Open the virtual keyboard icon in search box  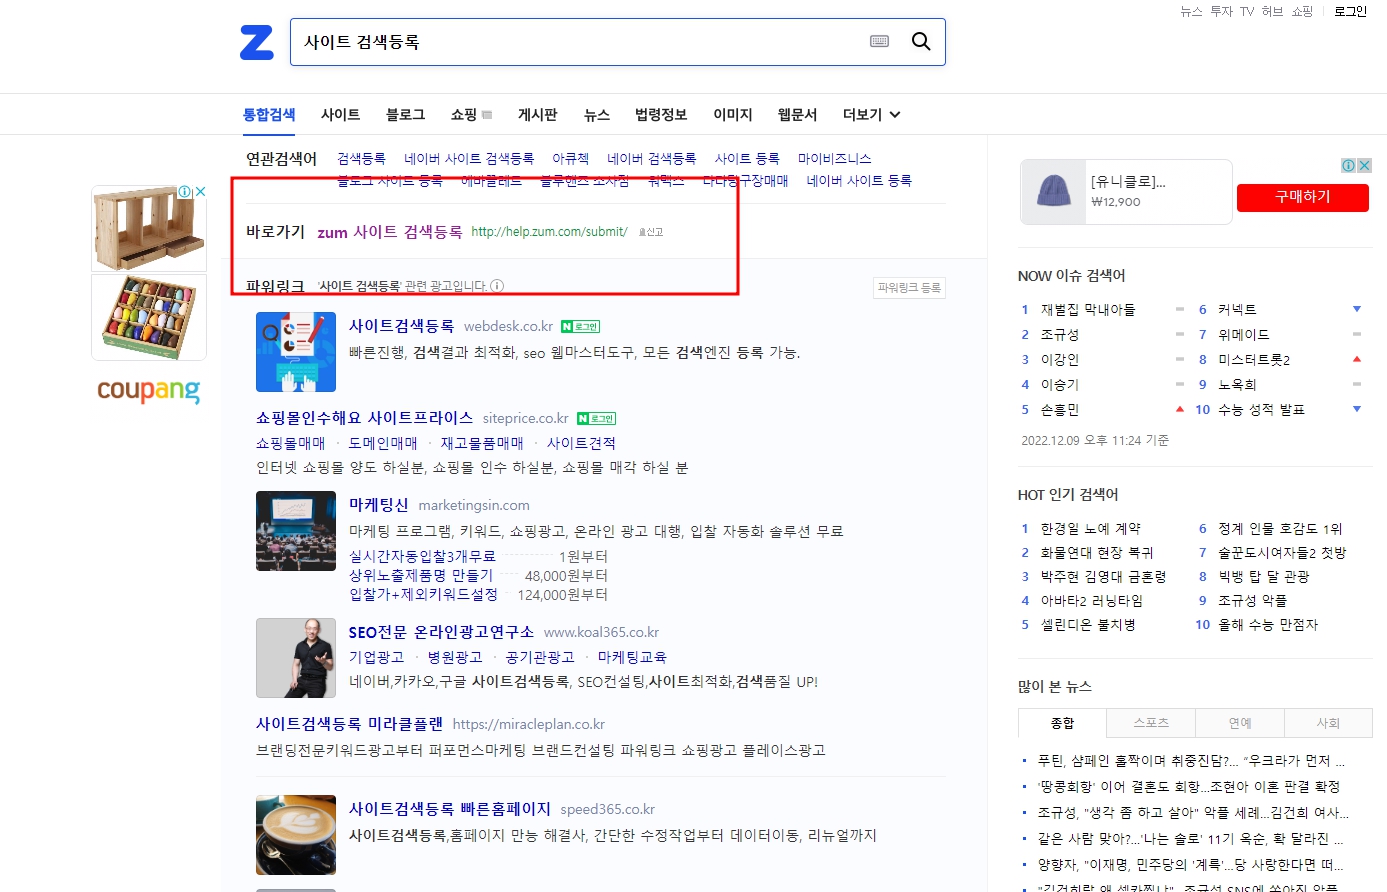pyautogui.click(x=880, y=42)
